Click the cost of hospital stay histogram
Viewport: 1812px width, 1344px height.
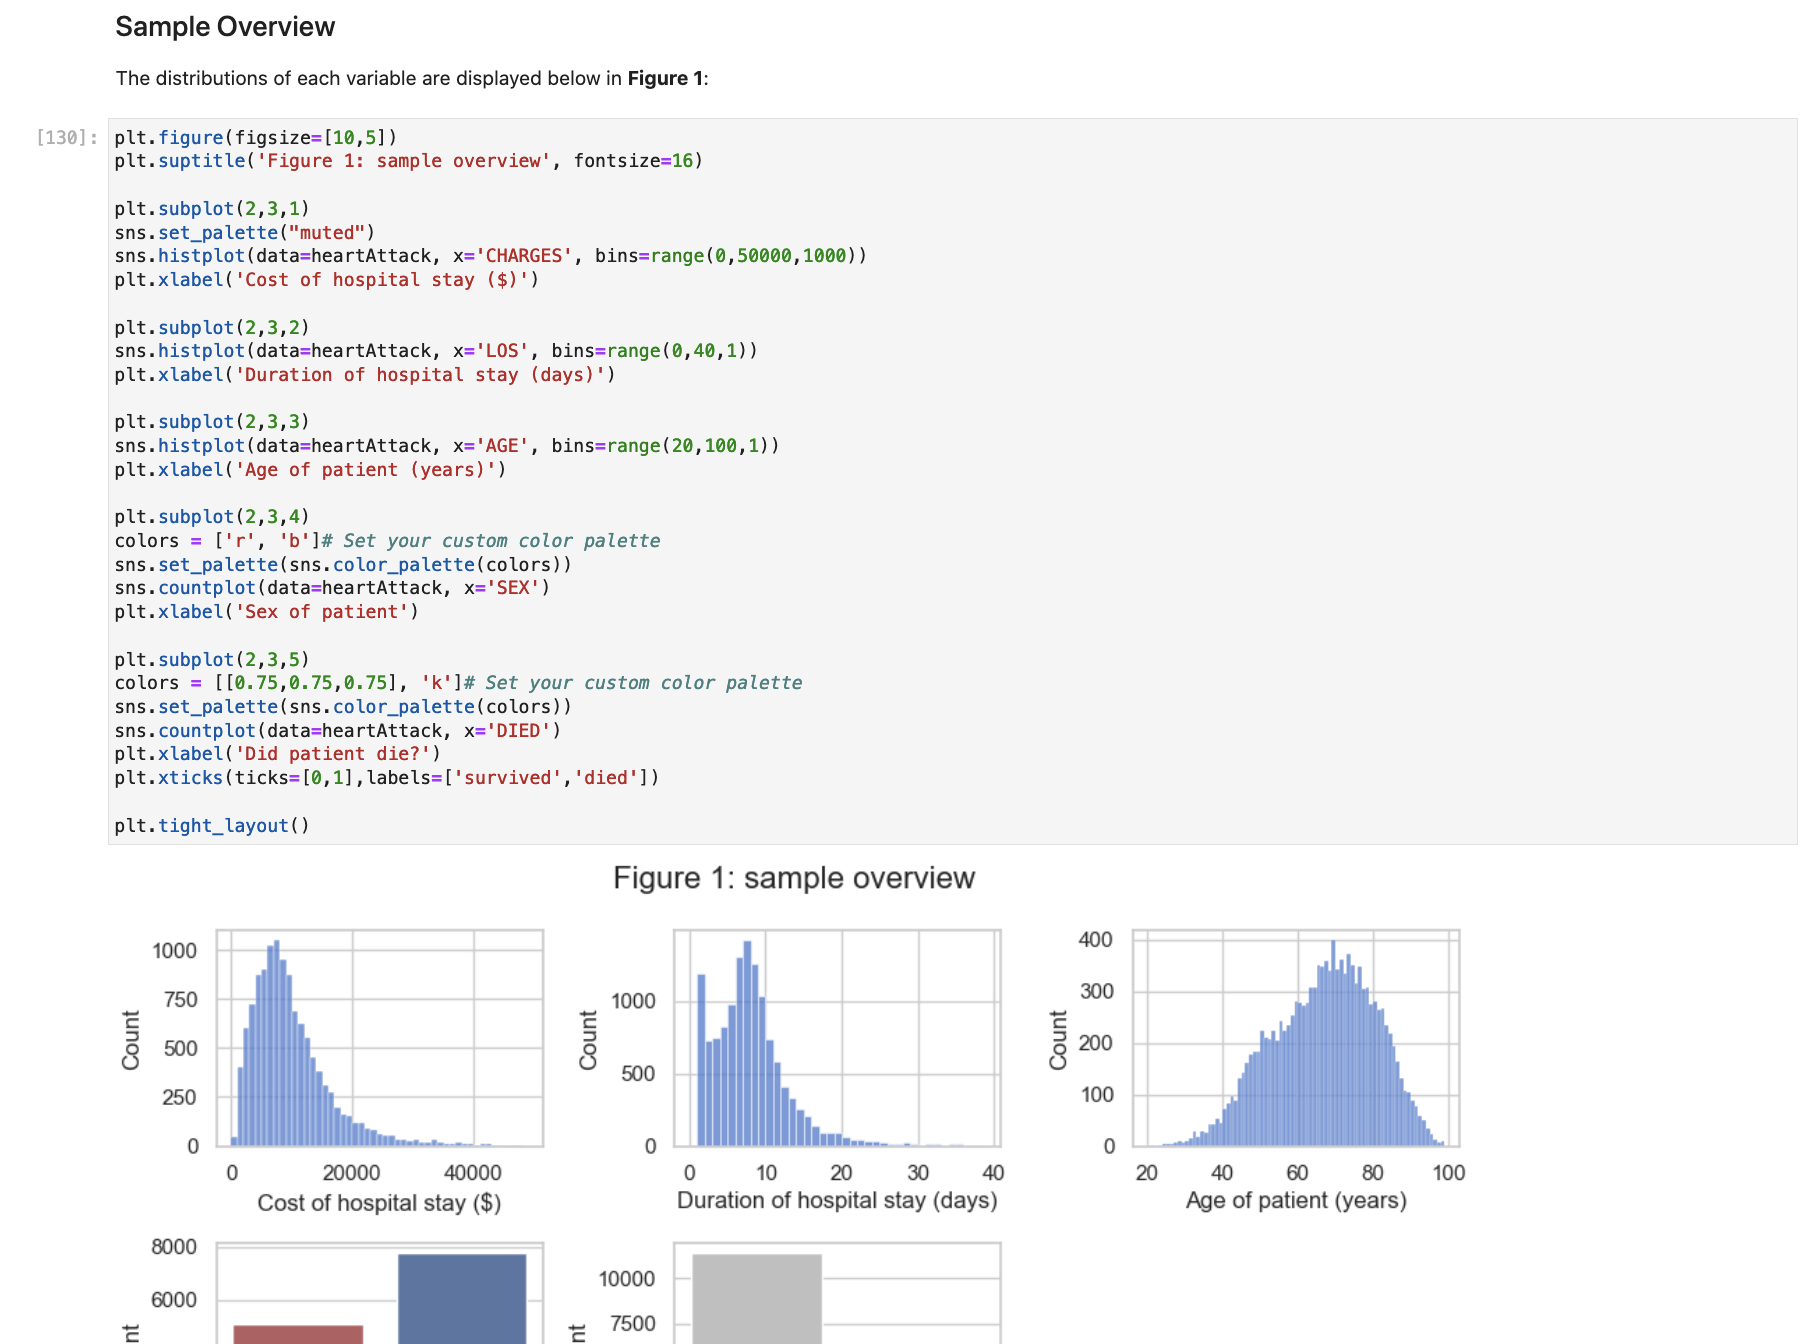point(380,1038)
